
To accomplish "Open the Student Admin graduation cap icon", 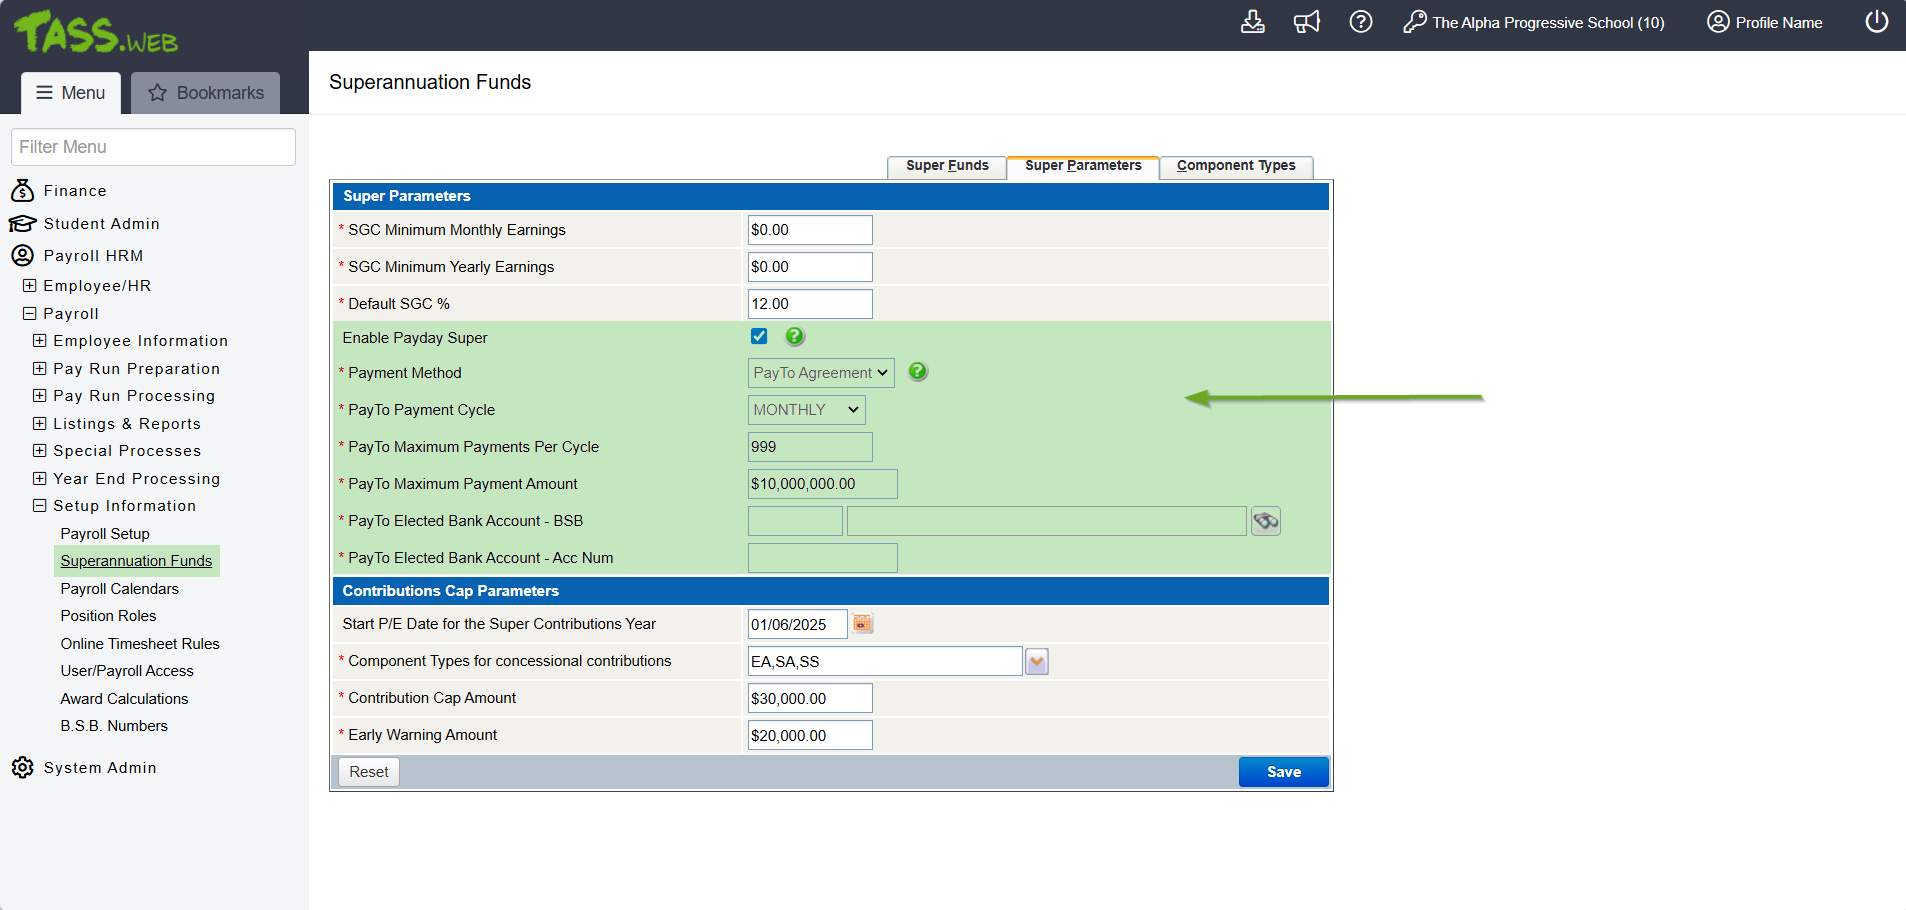I will point(23,223).
